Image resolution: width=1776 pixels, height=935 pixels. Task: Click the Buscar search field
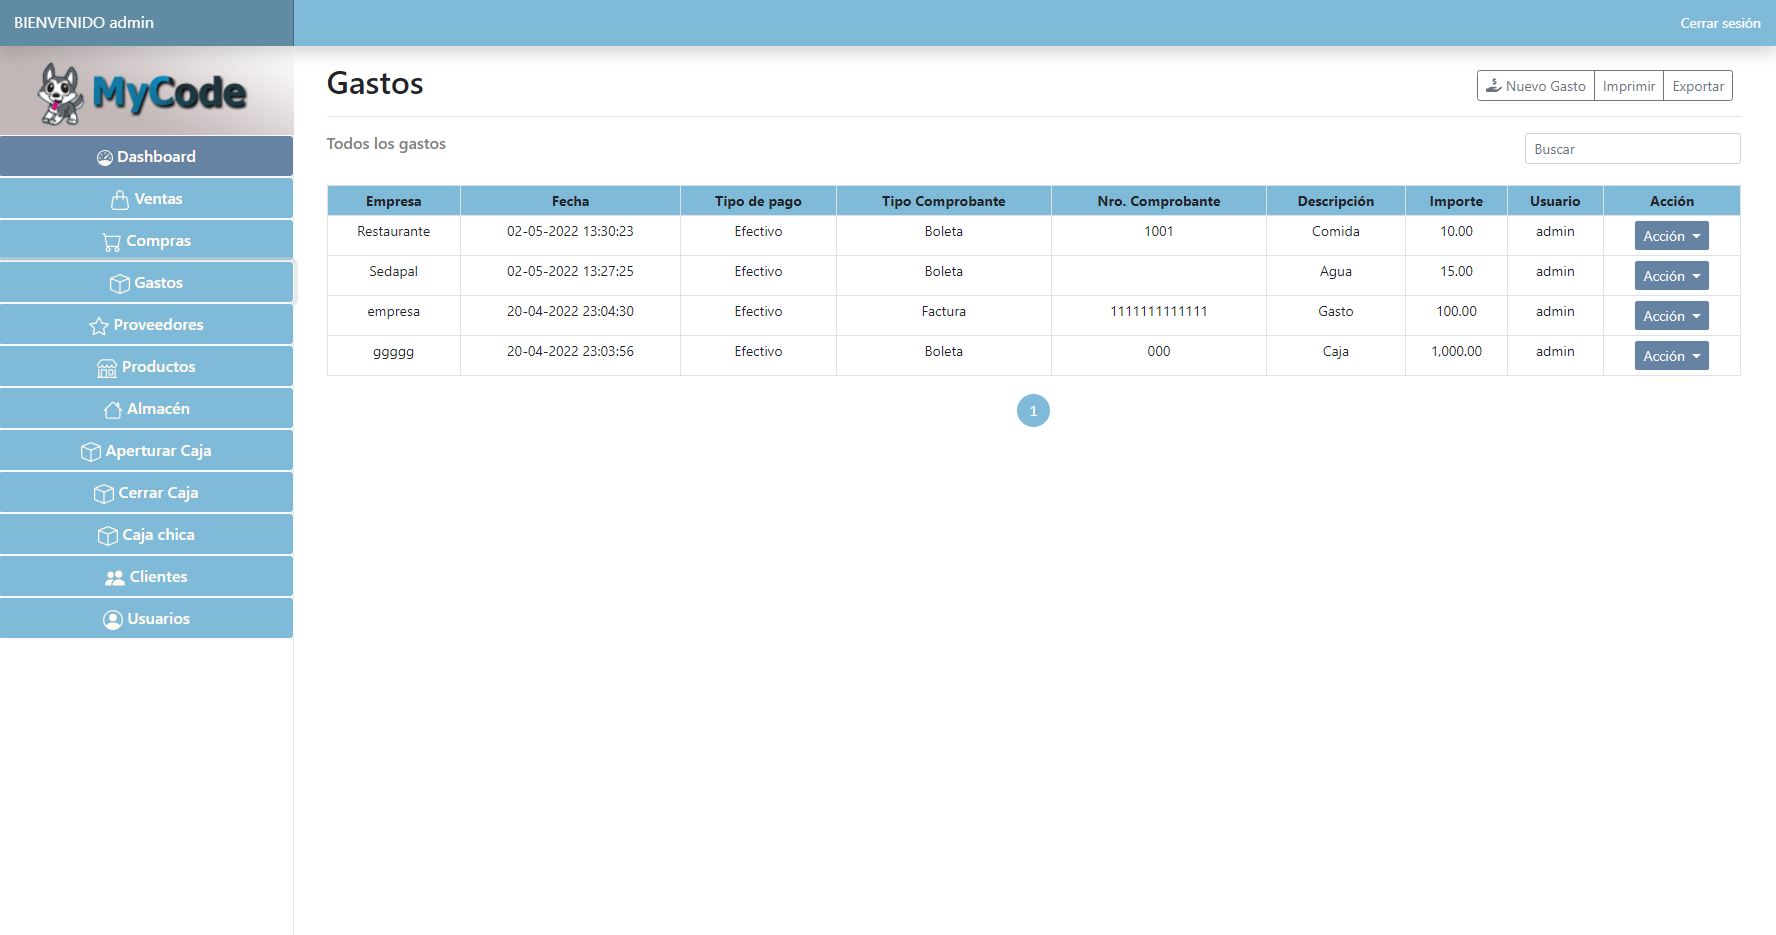point(1632,149)
